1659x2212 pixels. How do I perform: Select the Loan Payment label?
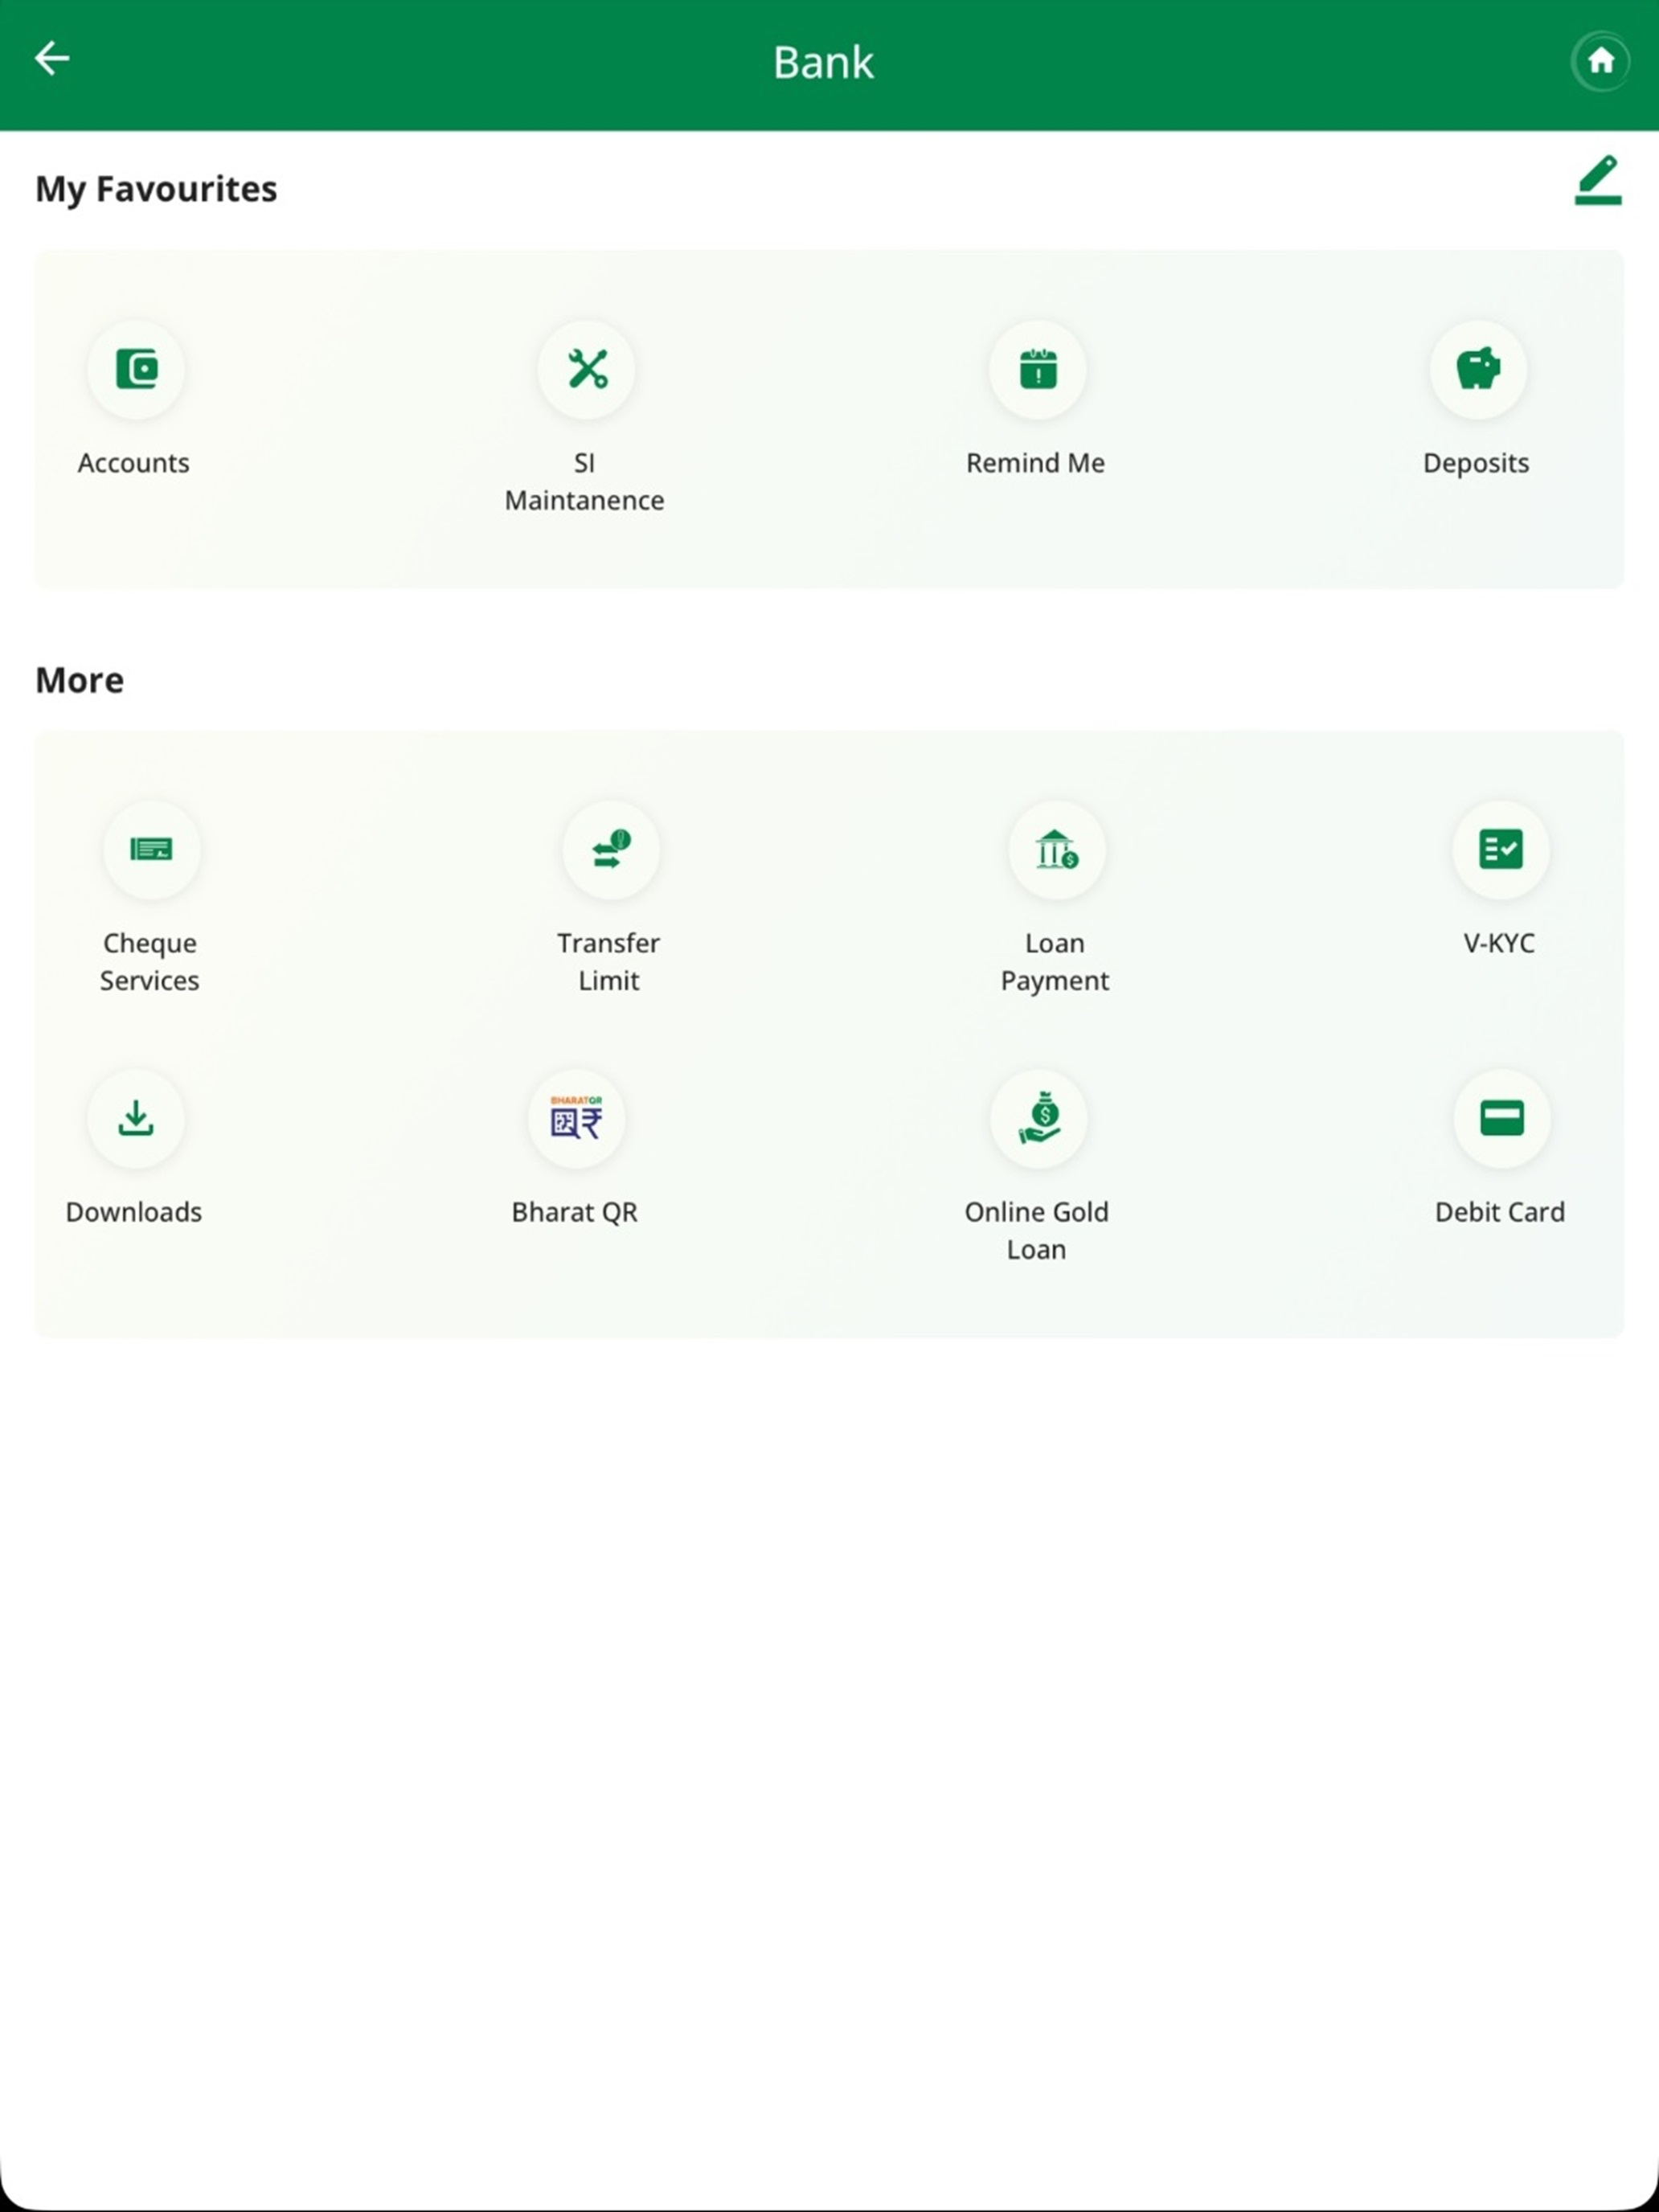[1055, 962]
